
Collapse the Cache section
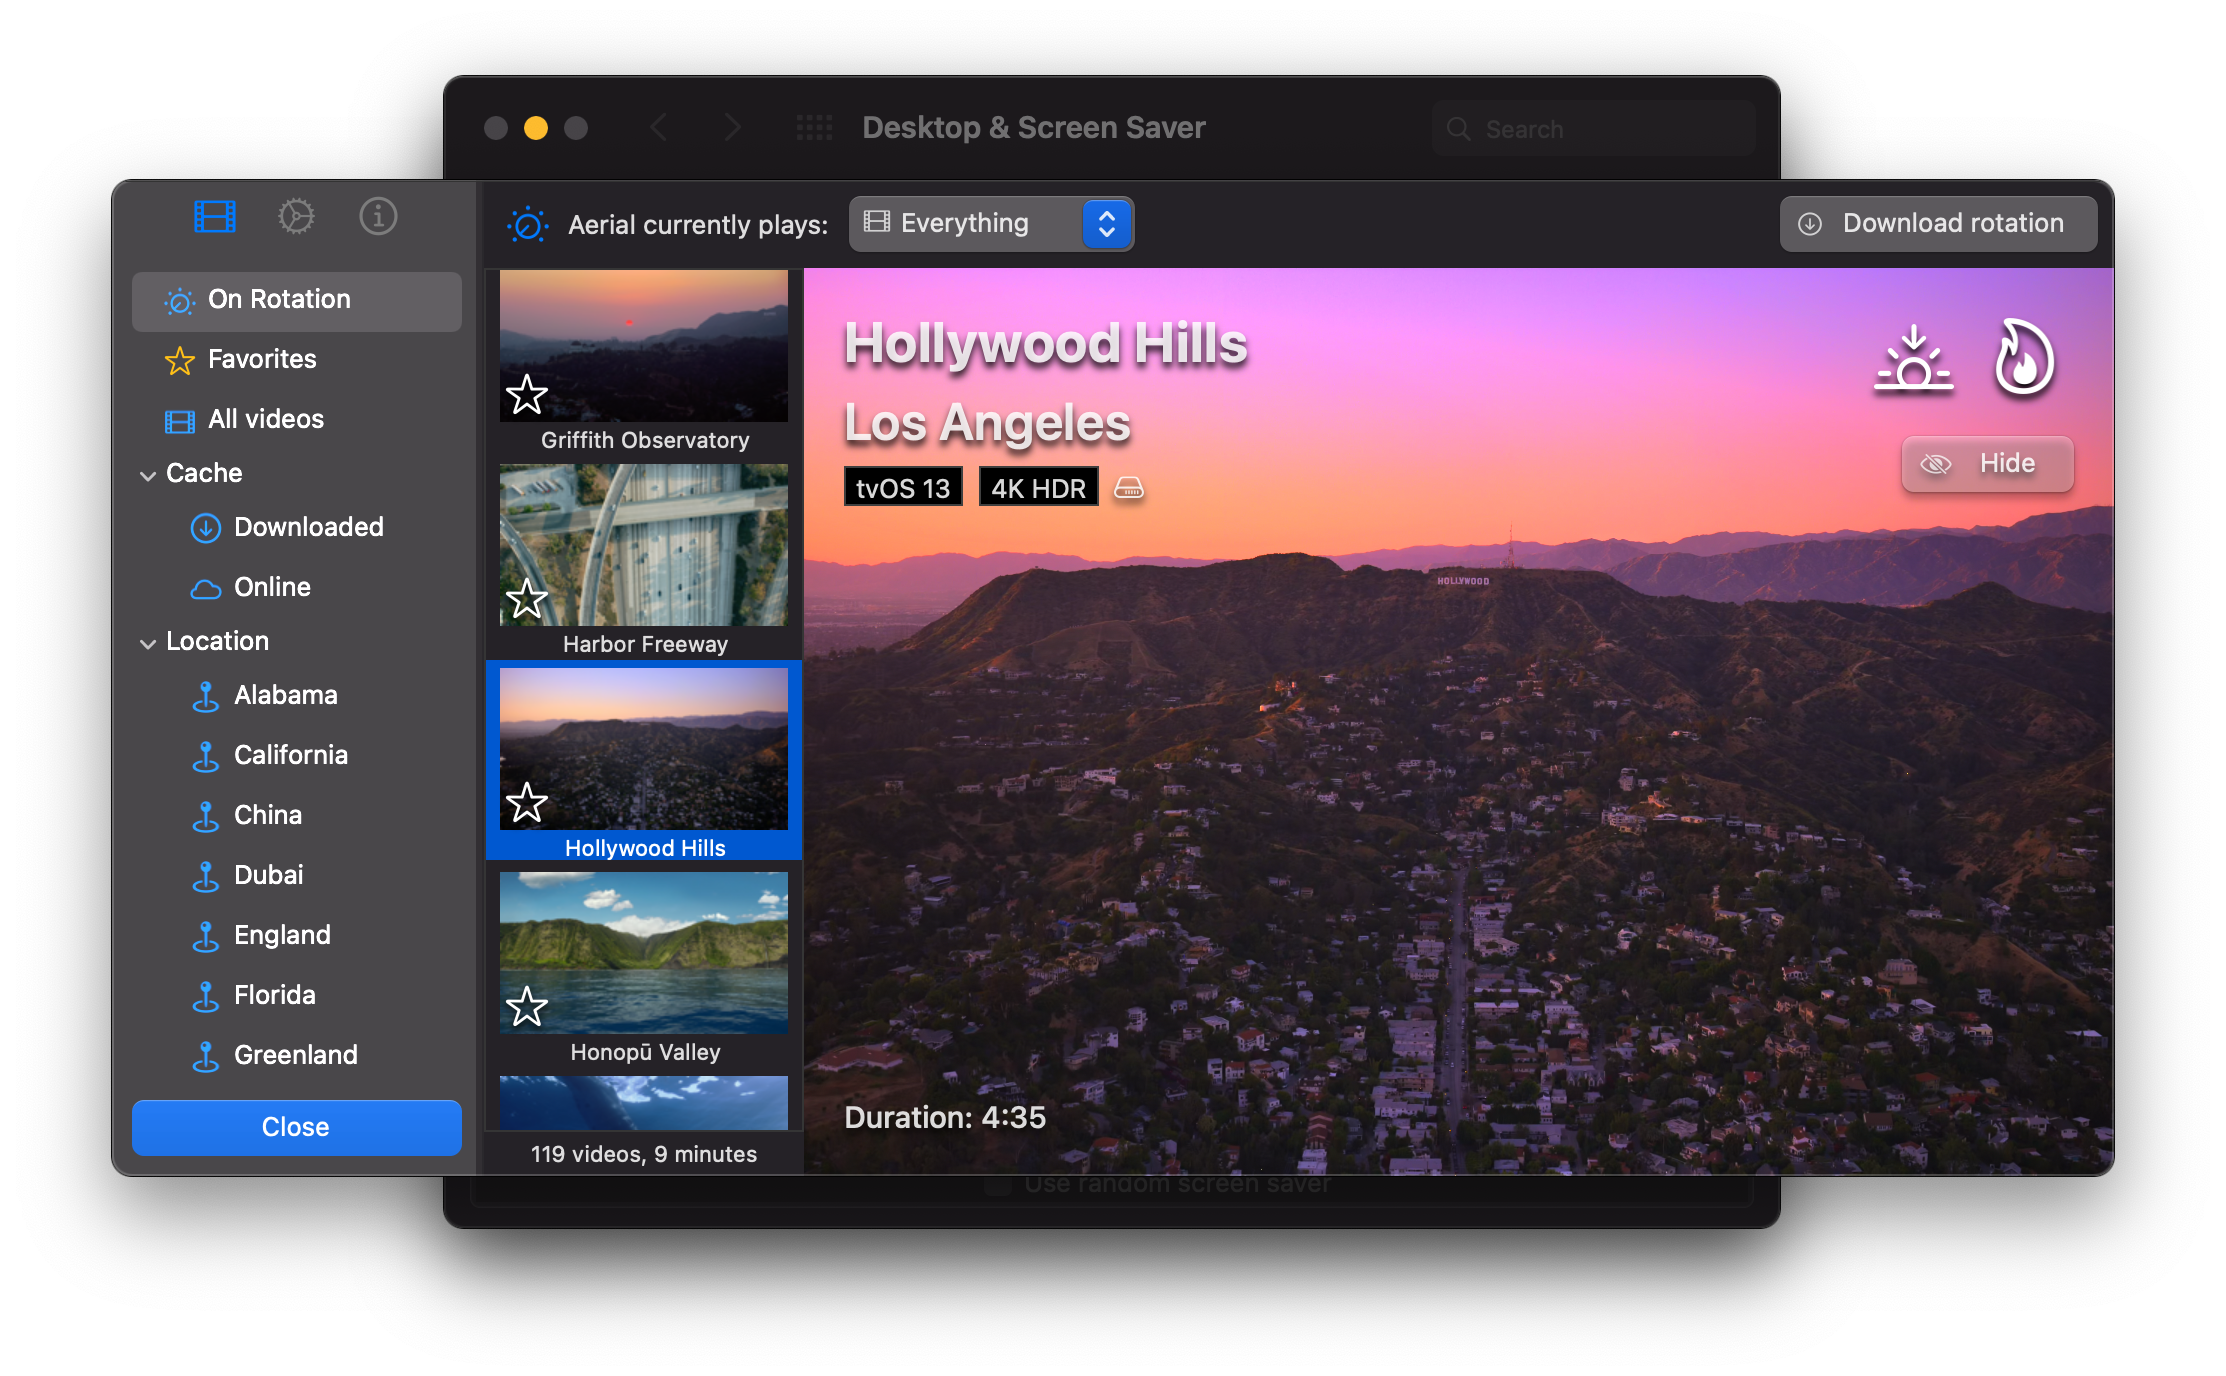[148, 473]
